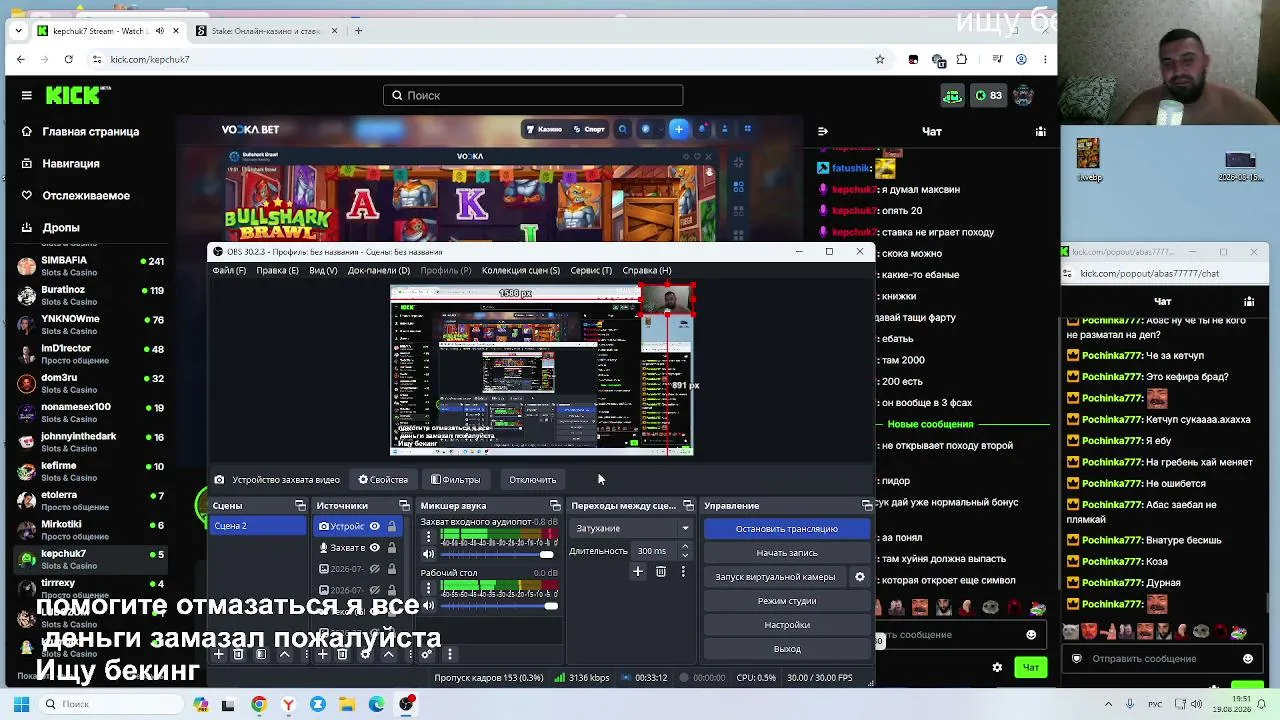1280x720 pixels.
Task: Pop out the Микшер звука dock panel
Action: point(555,505)
